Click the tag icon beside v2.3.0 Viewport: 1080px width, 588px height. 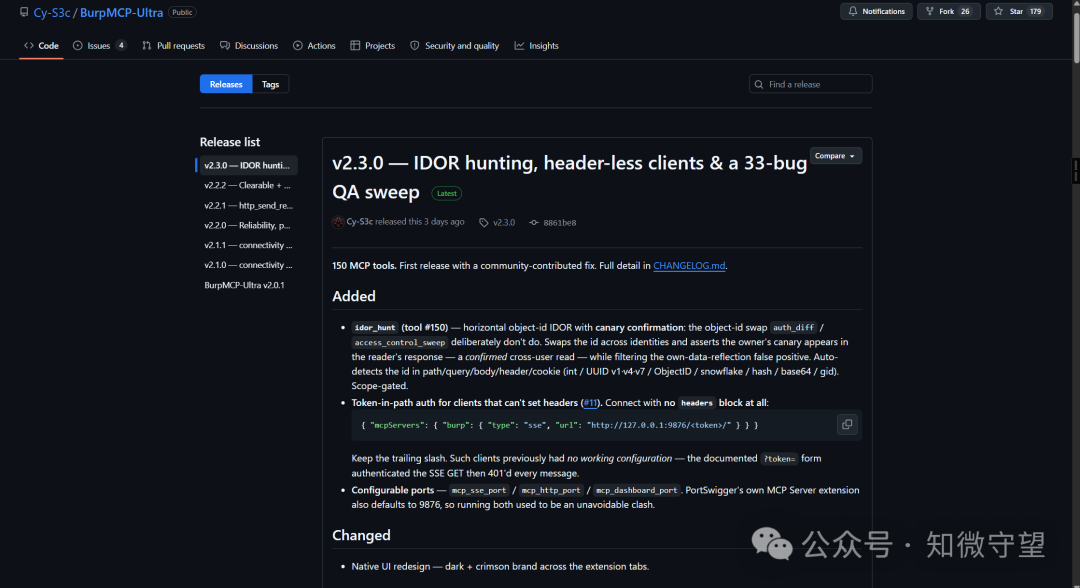click(484, 222)
